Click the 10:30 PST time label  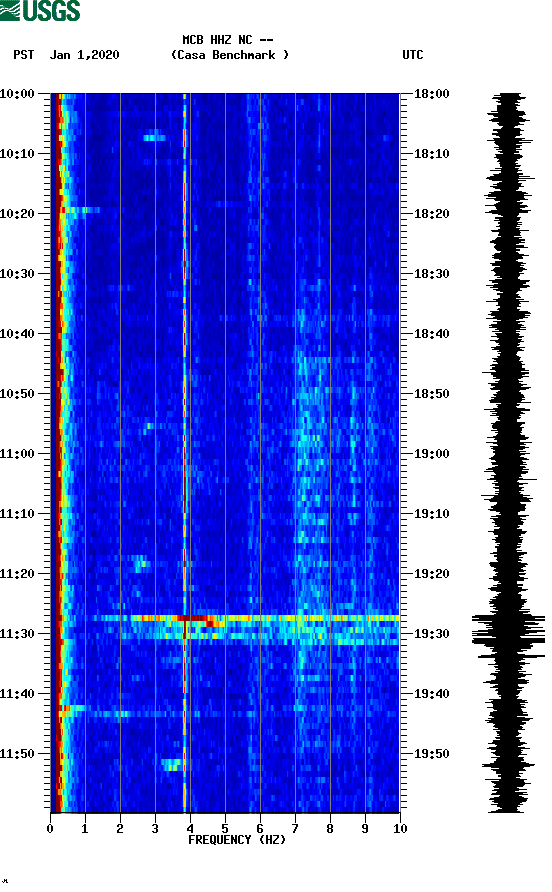[17, 274]
